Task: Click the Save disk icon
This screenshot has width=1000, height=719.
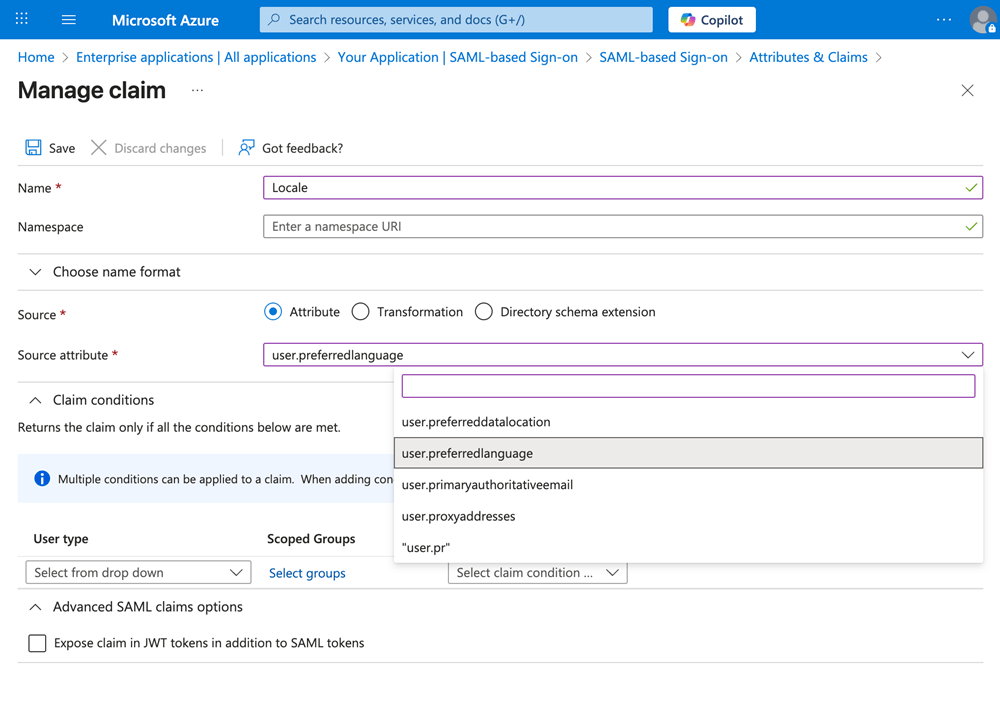Action: (33, 148)
